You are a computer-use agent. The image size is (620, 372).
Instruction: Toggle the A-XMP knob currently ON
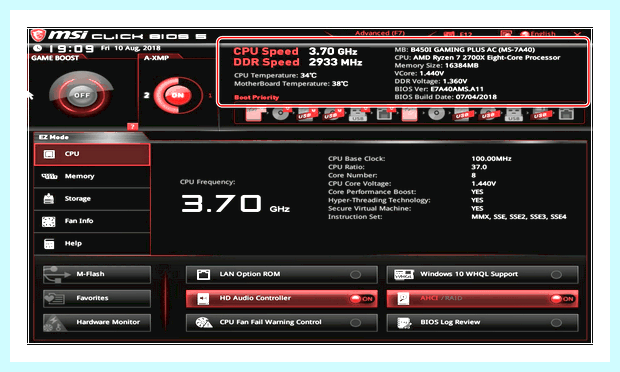178,95
